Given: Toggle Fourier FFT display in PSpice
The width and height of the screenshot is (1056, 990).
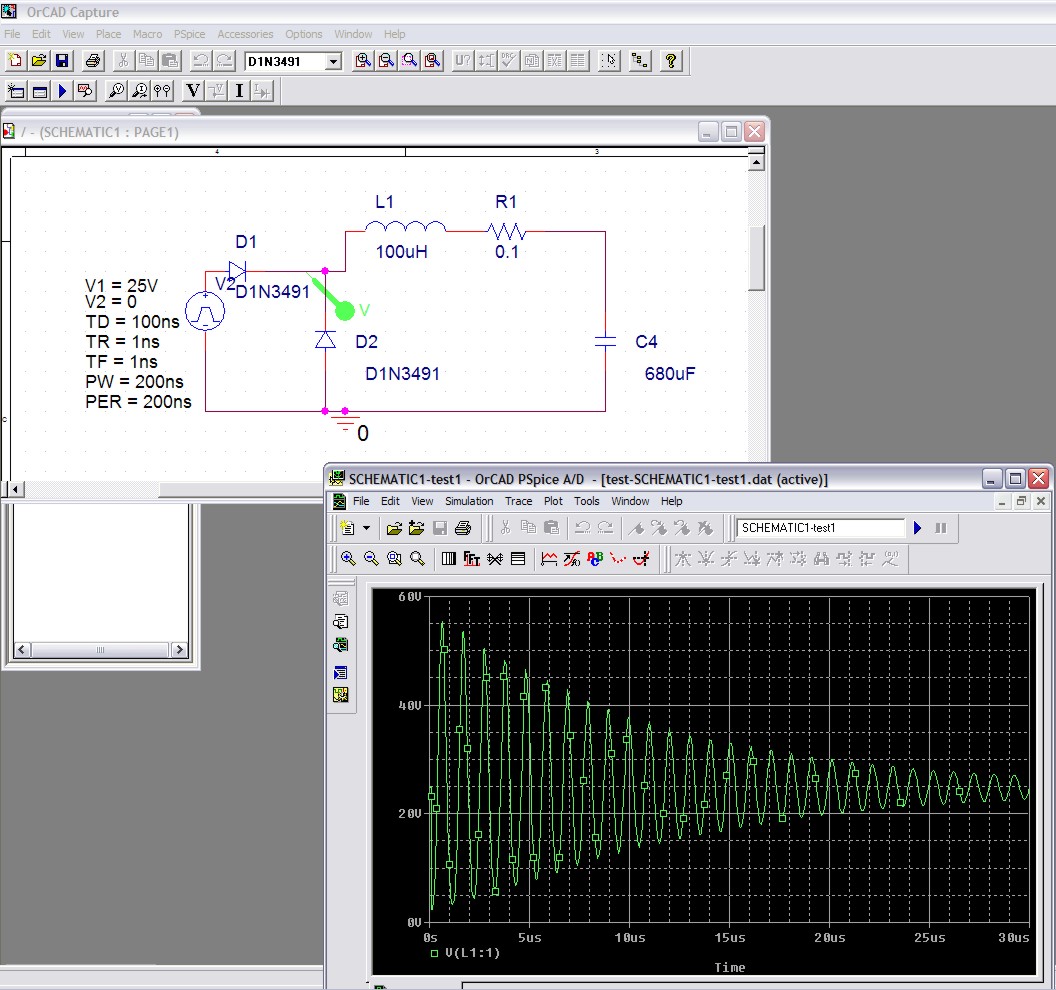Looking at the screenshot, I should (x=471, y=558).
